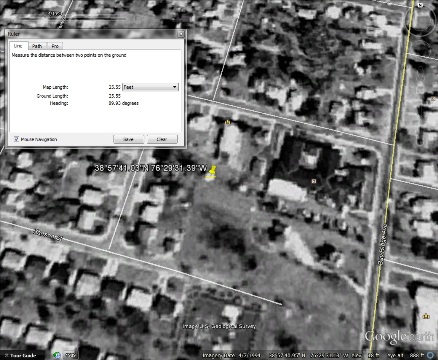This screenshot has width=438, height=360.
Task: Click the Save button in Ruler
Action: 128,139
